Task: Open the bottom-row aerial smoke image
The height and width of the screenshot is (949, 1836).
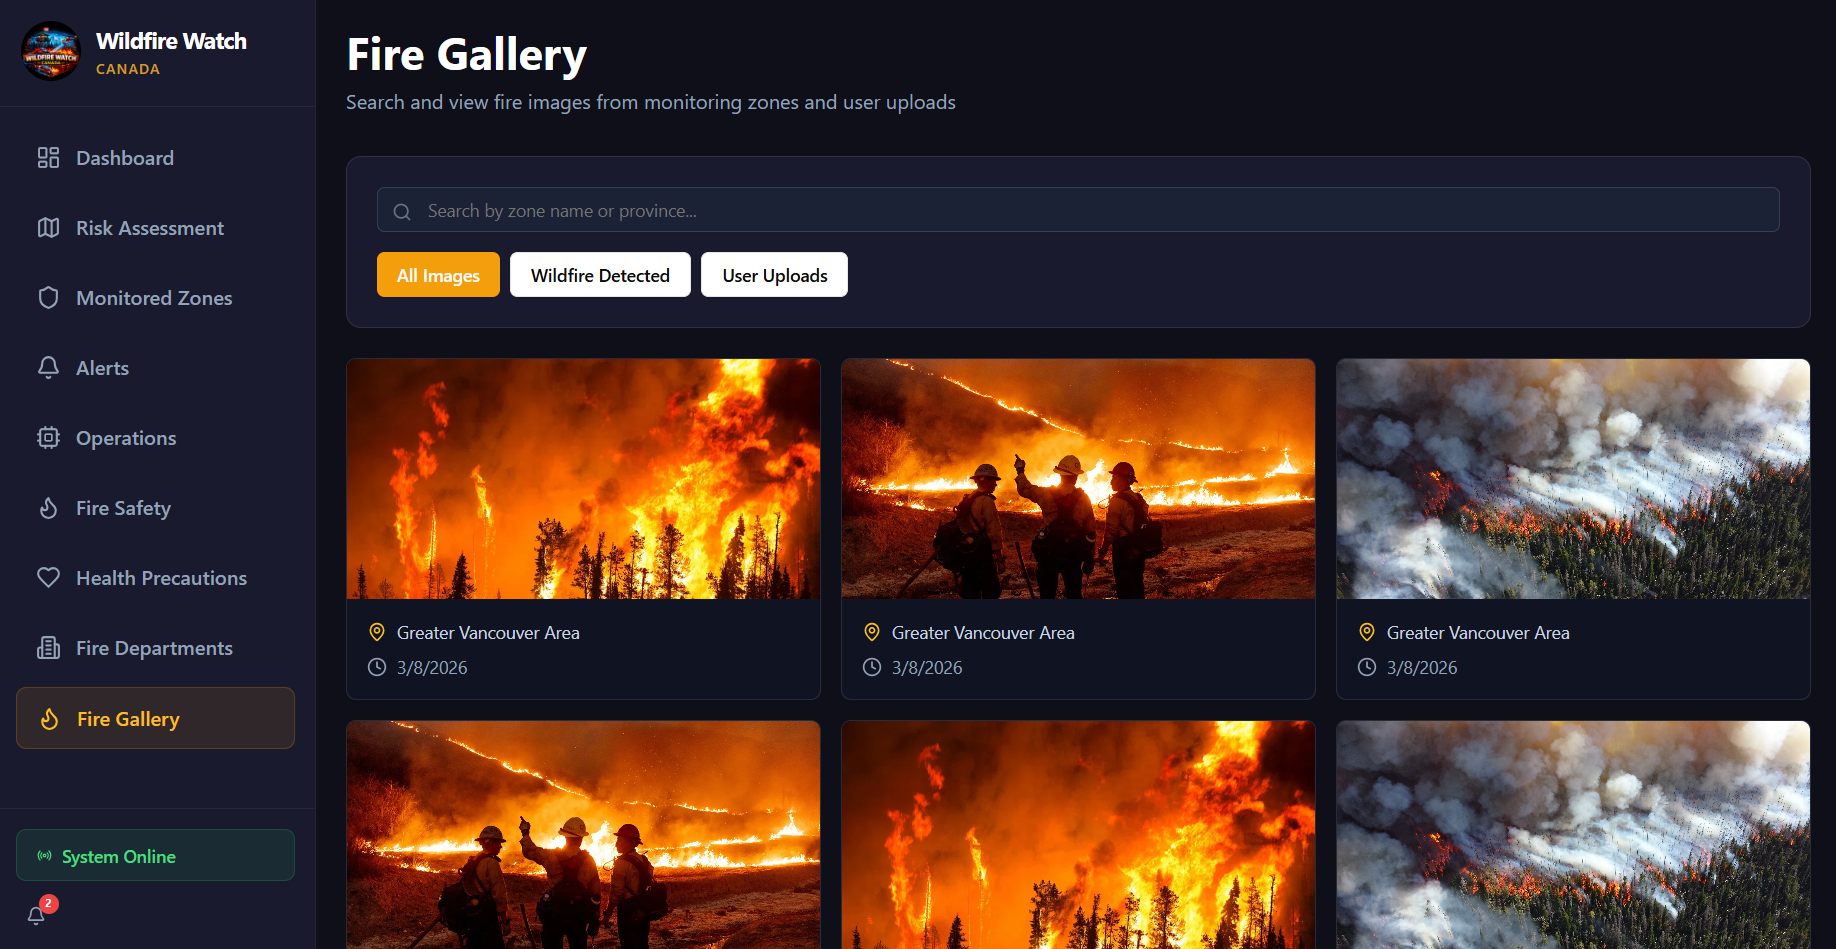Action: pos(1573,835)
